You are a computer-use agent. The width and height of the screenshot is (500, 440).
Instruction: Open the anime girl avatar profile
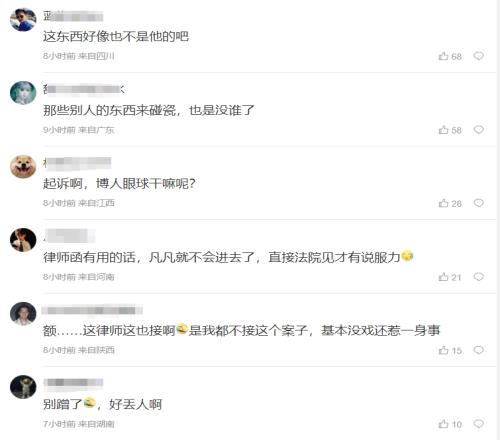[x=23, y=93]
